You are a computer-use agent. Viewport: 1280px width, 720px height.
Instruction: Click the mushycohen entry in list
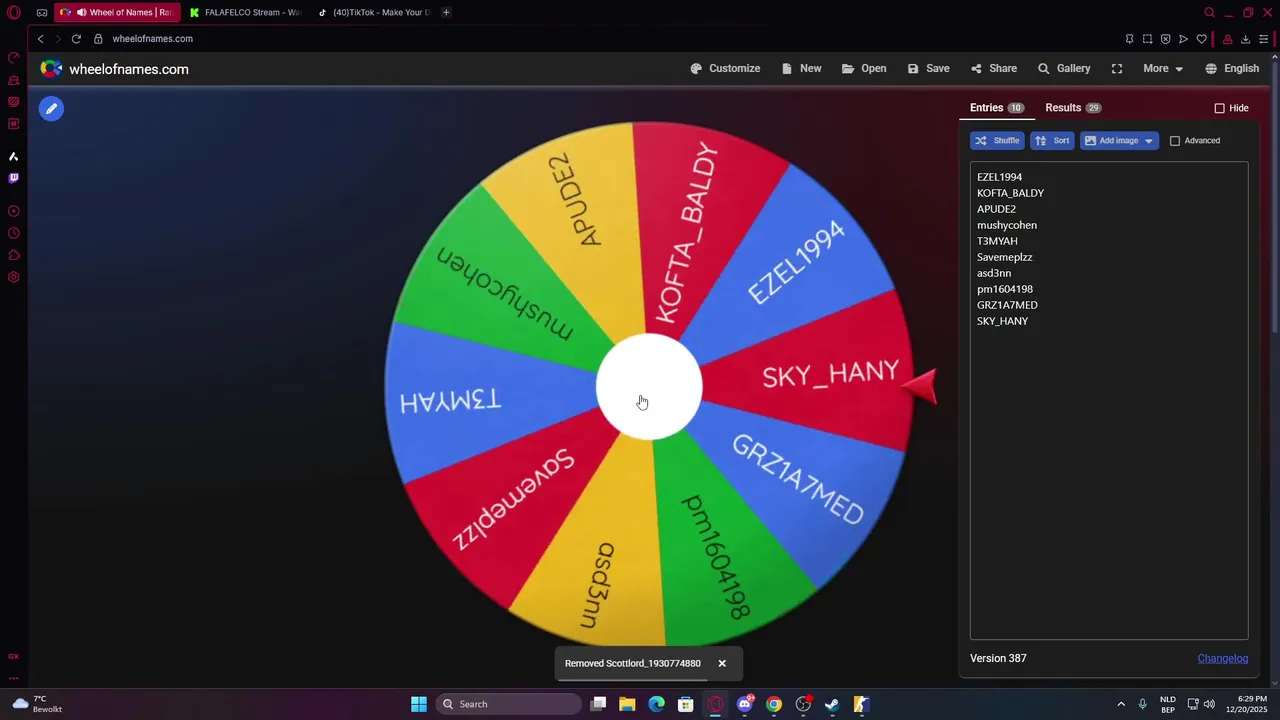1007,225
